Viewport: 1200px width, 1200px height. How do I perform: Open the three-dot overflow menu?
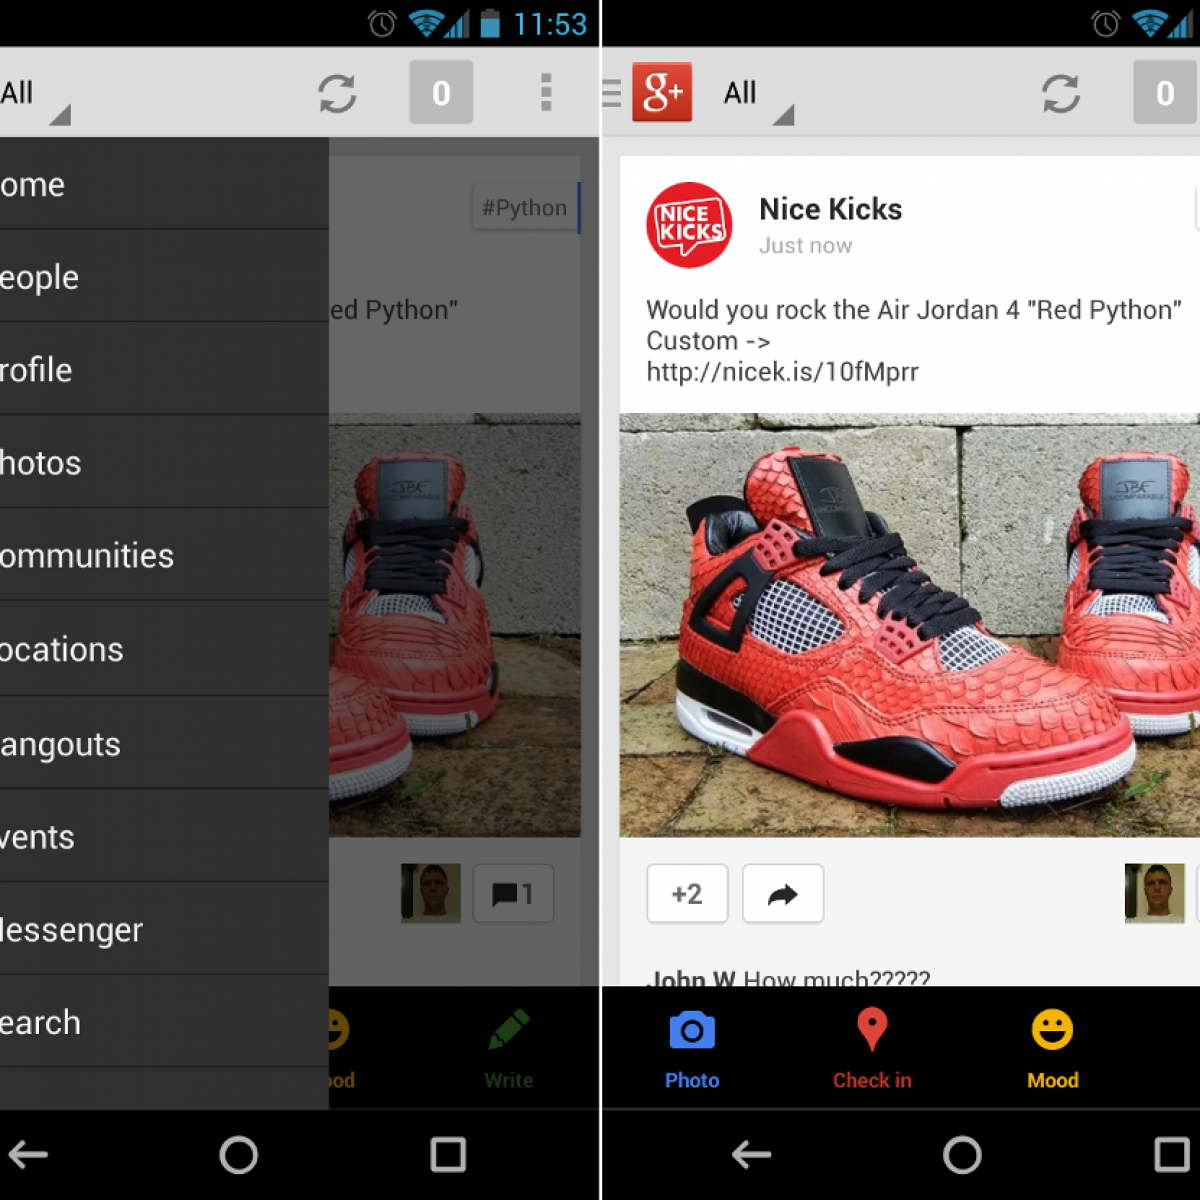pyautogui.click(x=545, y=92)
